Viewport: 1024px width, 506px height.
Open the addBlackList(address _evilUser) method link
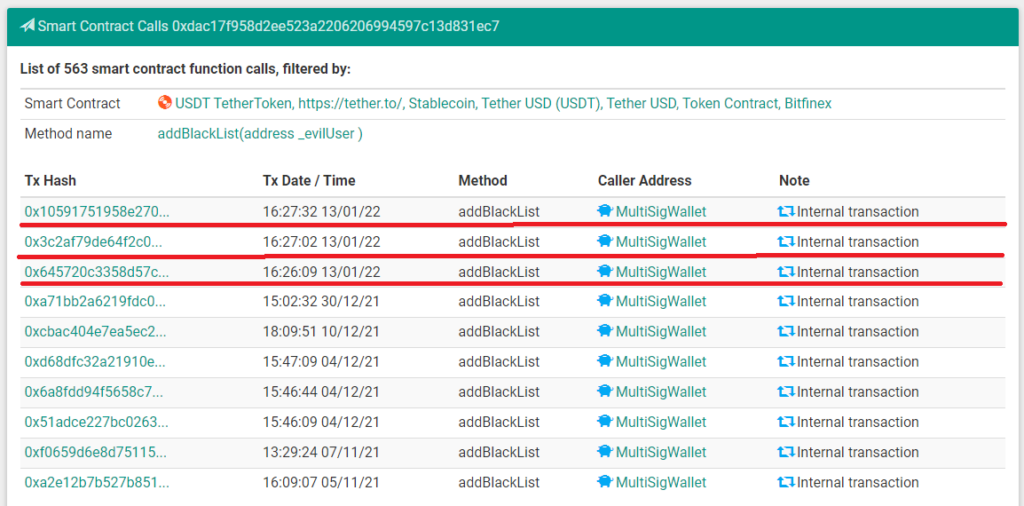260,134
